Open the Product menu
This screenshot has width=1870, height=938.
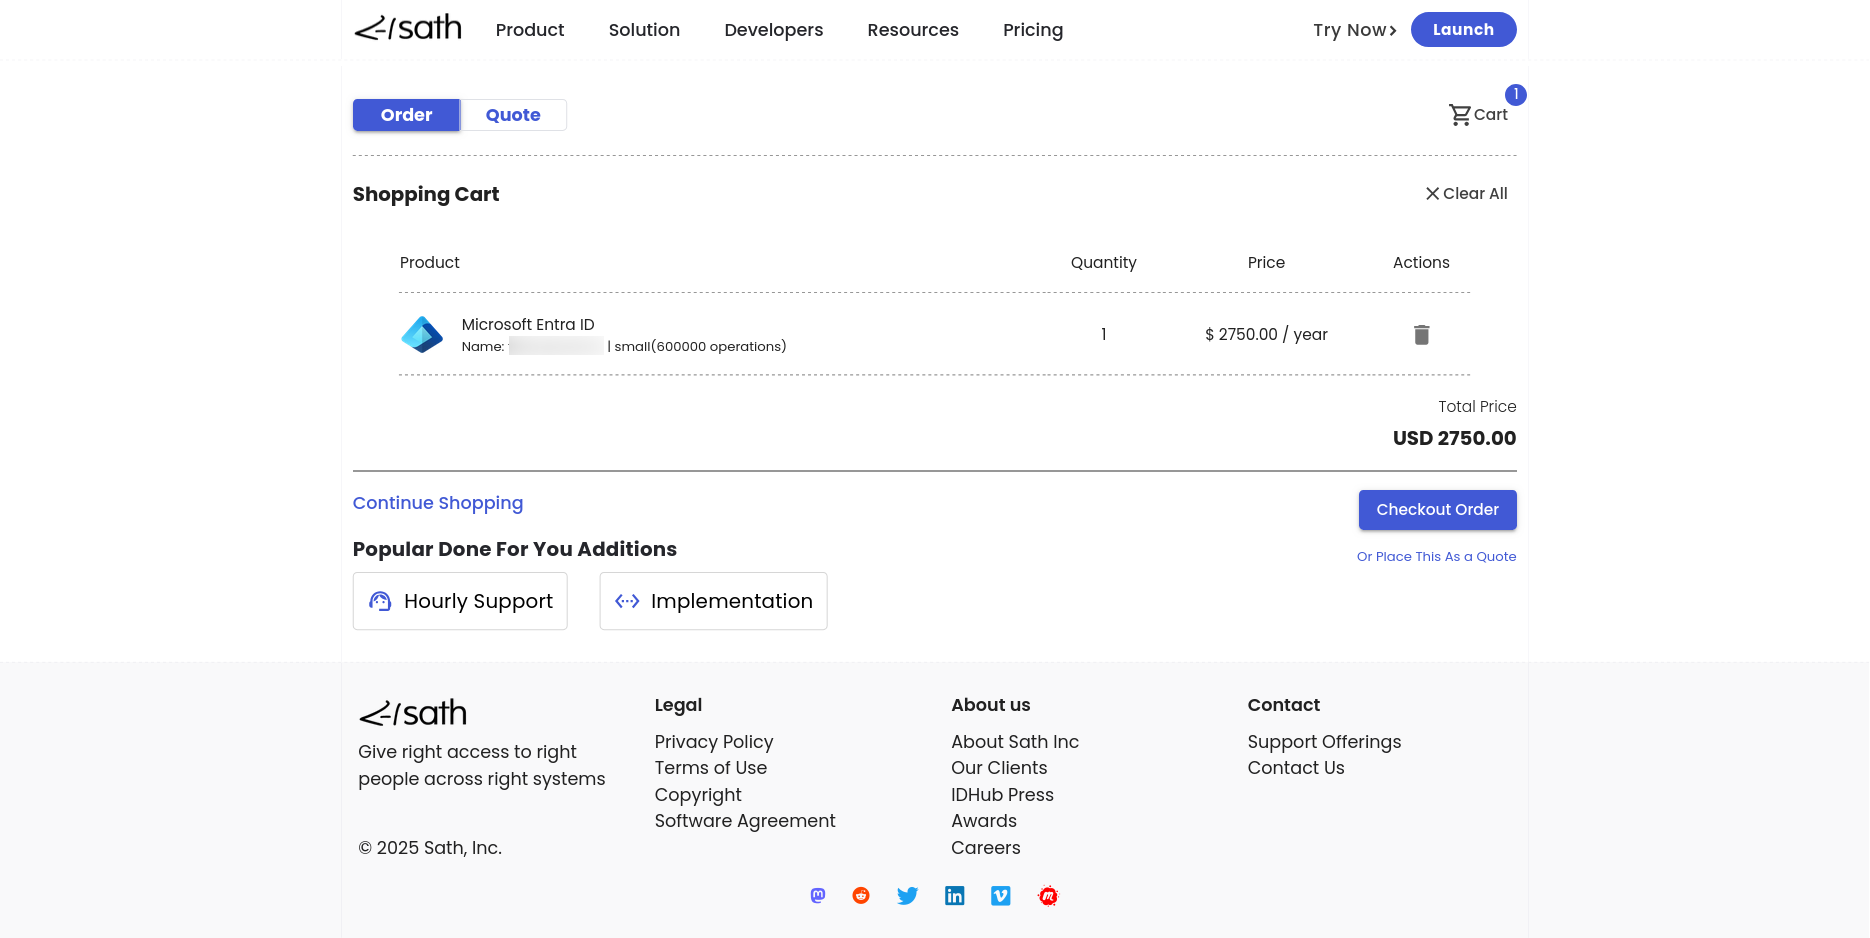coord(530,30)
